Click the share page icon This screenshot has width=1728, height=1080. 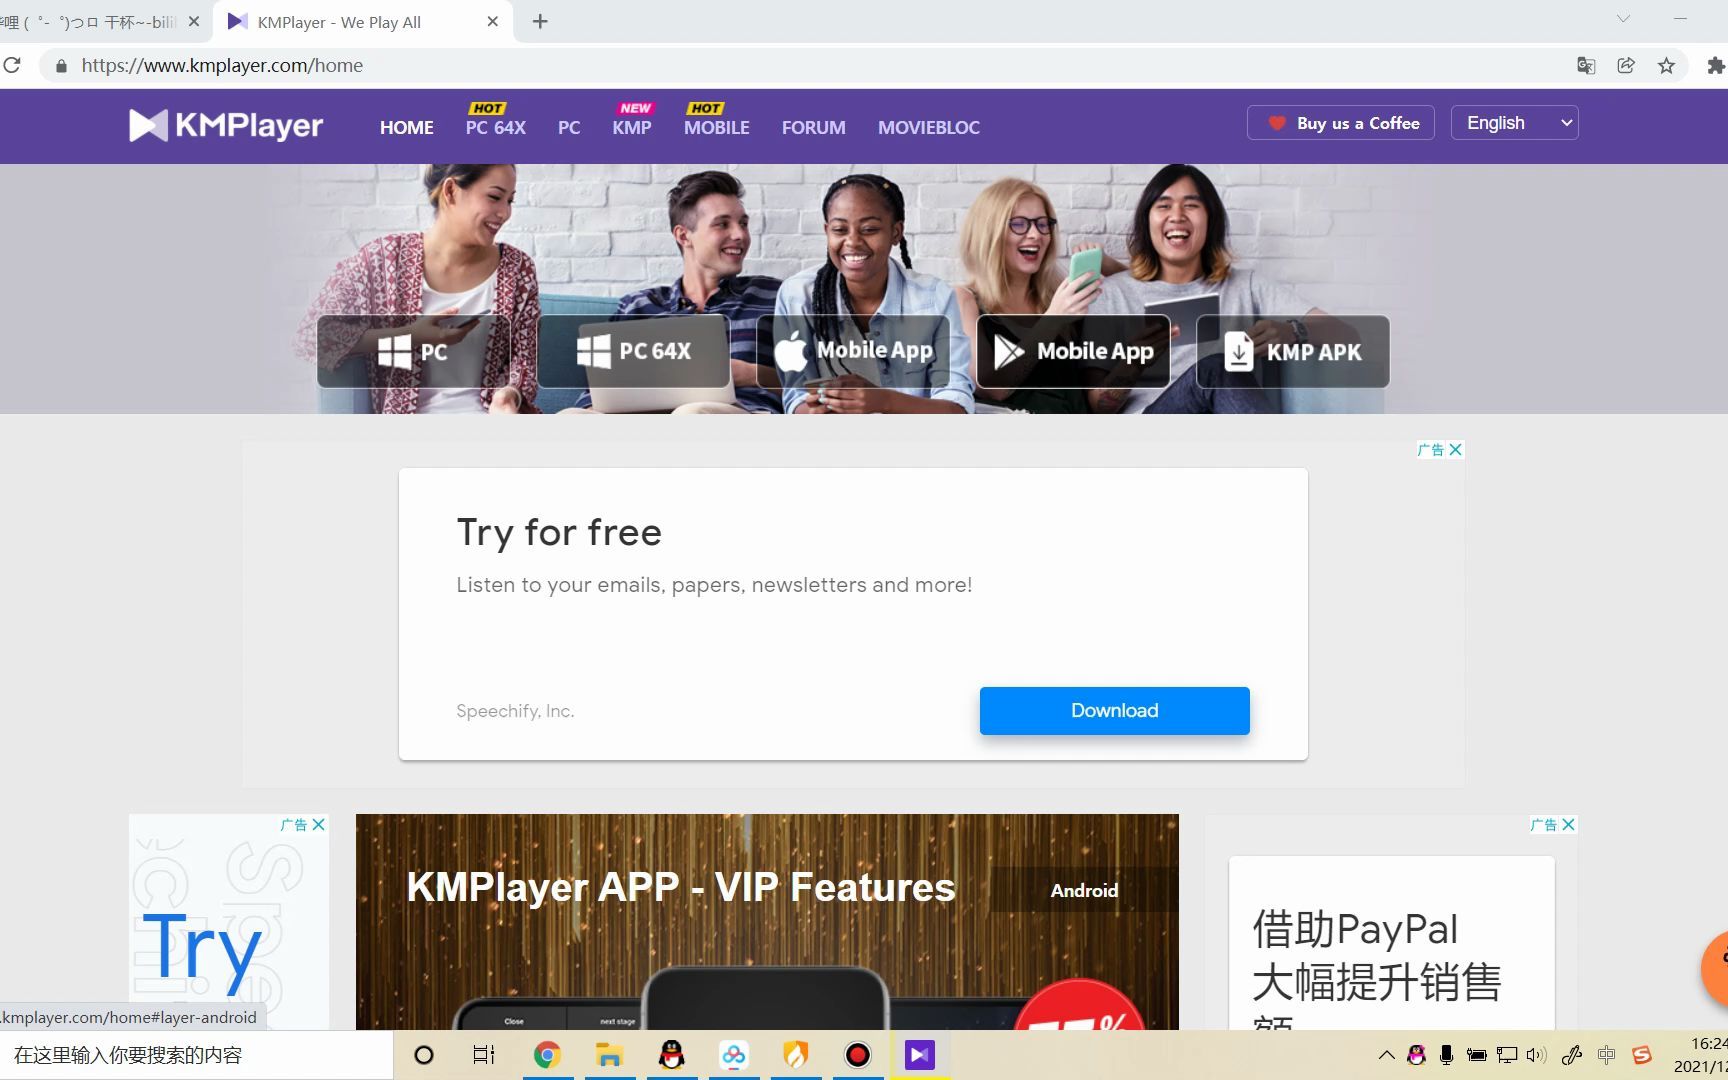click(1626, 65)
